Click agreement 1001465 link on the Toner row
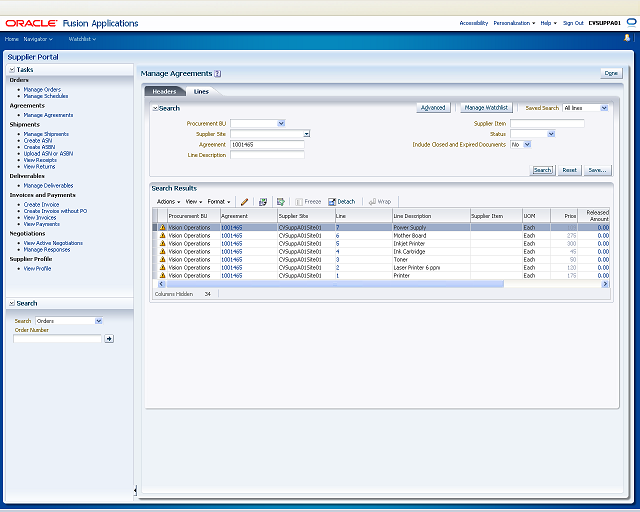640x512 pixels. point(231,260)
